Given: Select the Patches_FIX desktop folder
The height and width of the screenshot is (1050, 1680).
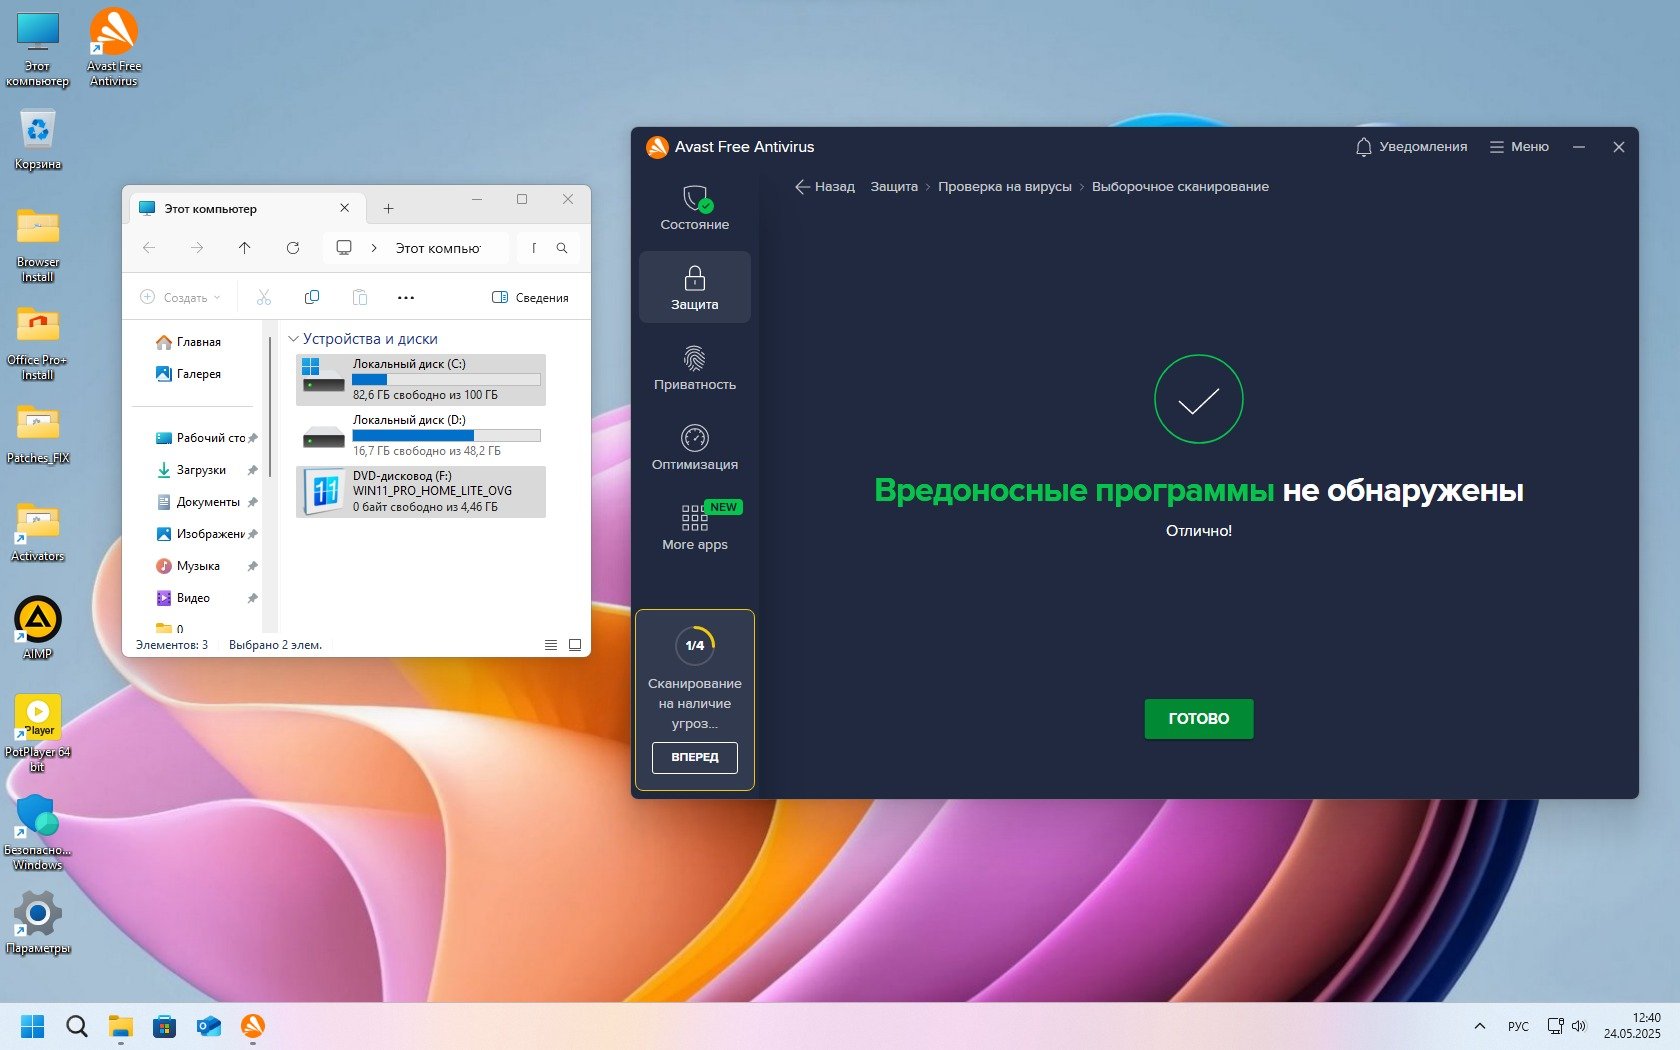Looking at the screenshot, I should [x=38, y=435].
